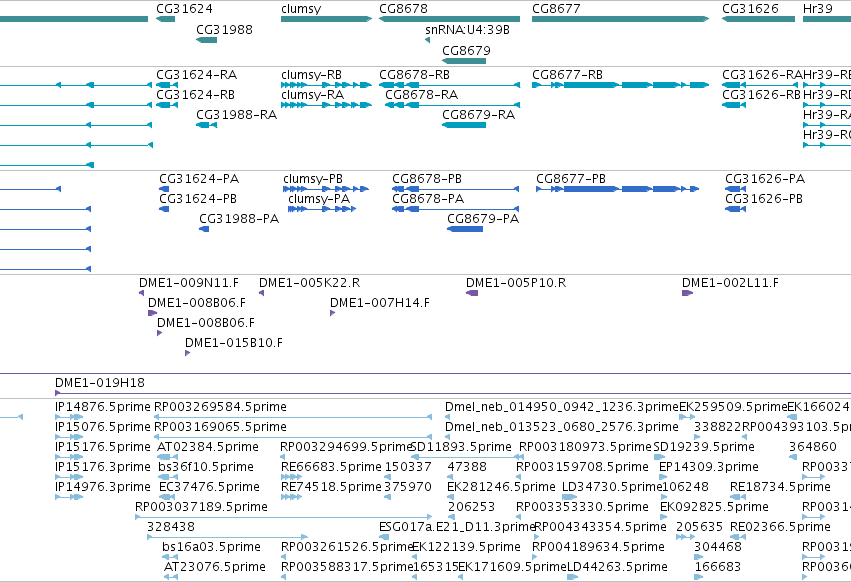851x582 pixels.
Task: Select transcript label CG31624-RA
Action: coord(196,75)
